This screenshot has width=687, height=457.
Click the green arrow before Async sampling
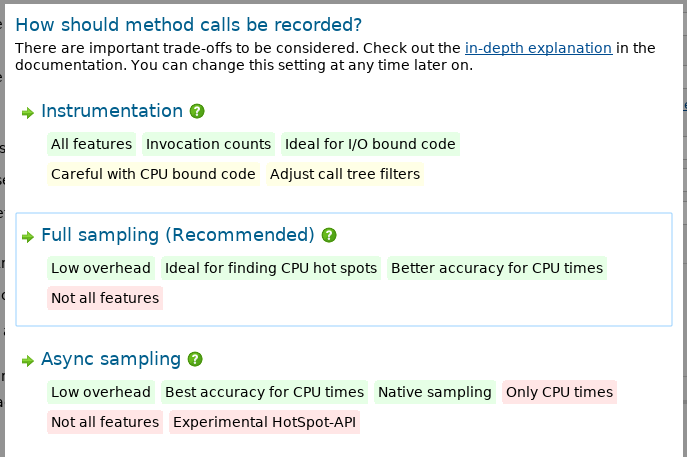pos(28,361)
